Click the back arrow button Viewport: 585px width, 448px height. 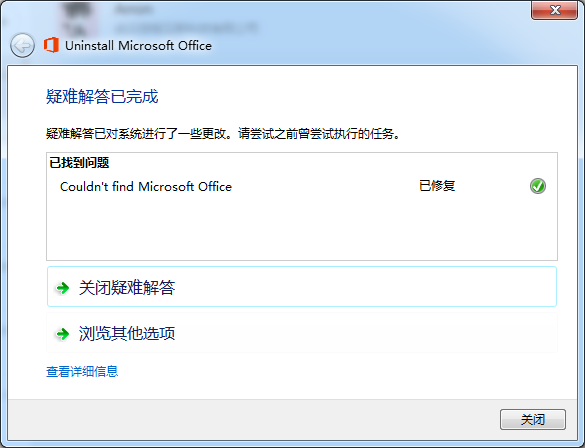22,46
